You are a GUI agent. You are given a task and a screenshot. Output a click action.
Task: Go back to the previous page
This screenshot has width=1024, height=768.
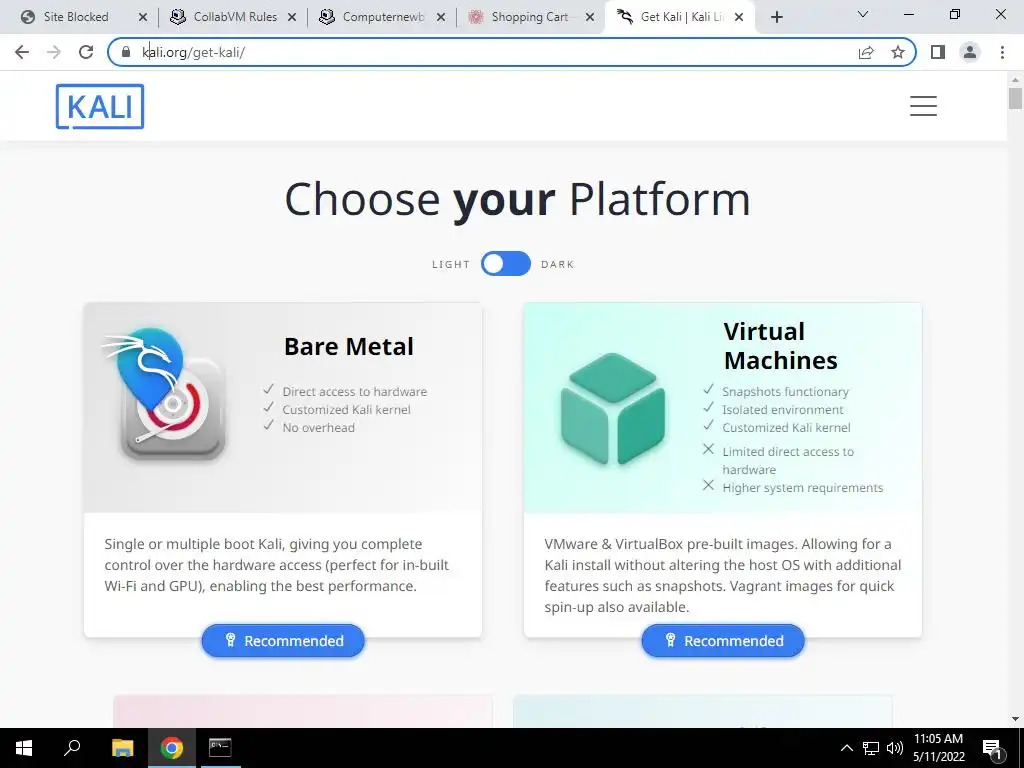tap(22, 52)
